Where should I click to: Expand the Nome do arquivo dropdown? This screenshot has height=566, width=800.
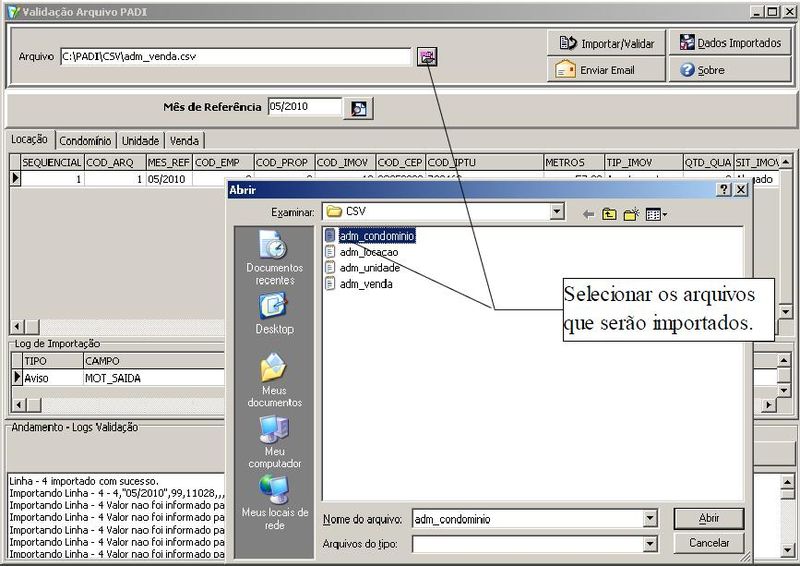coord(650,519)
